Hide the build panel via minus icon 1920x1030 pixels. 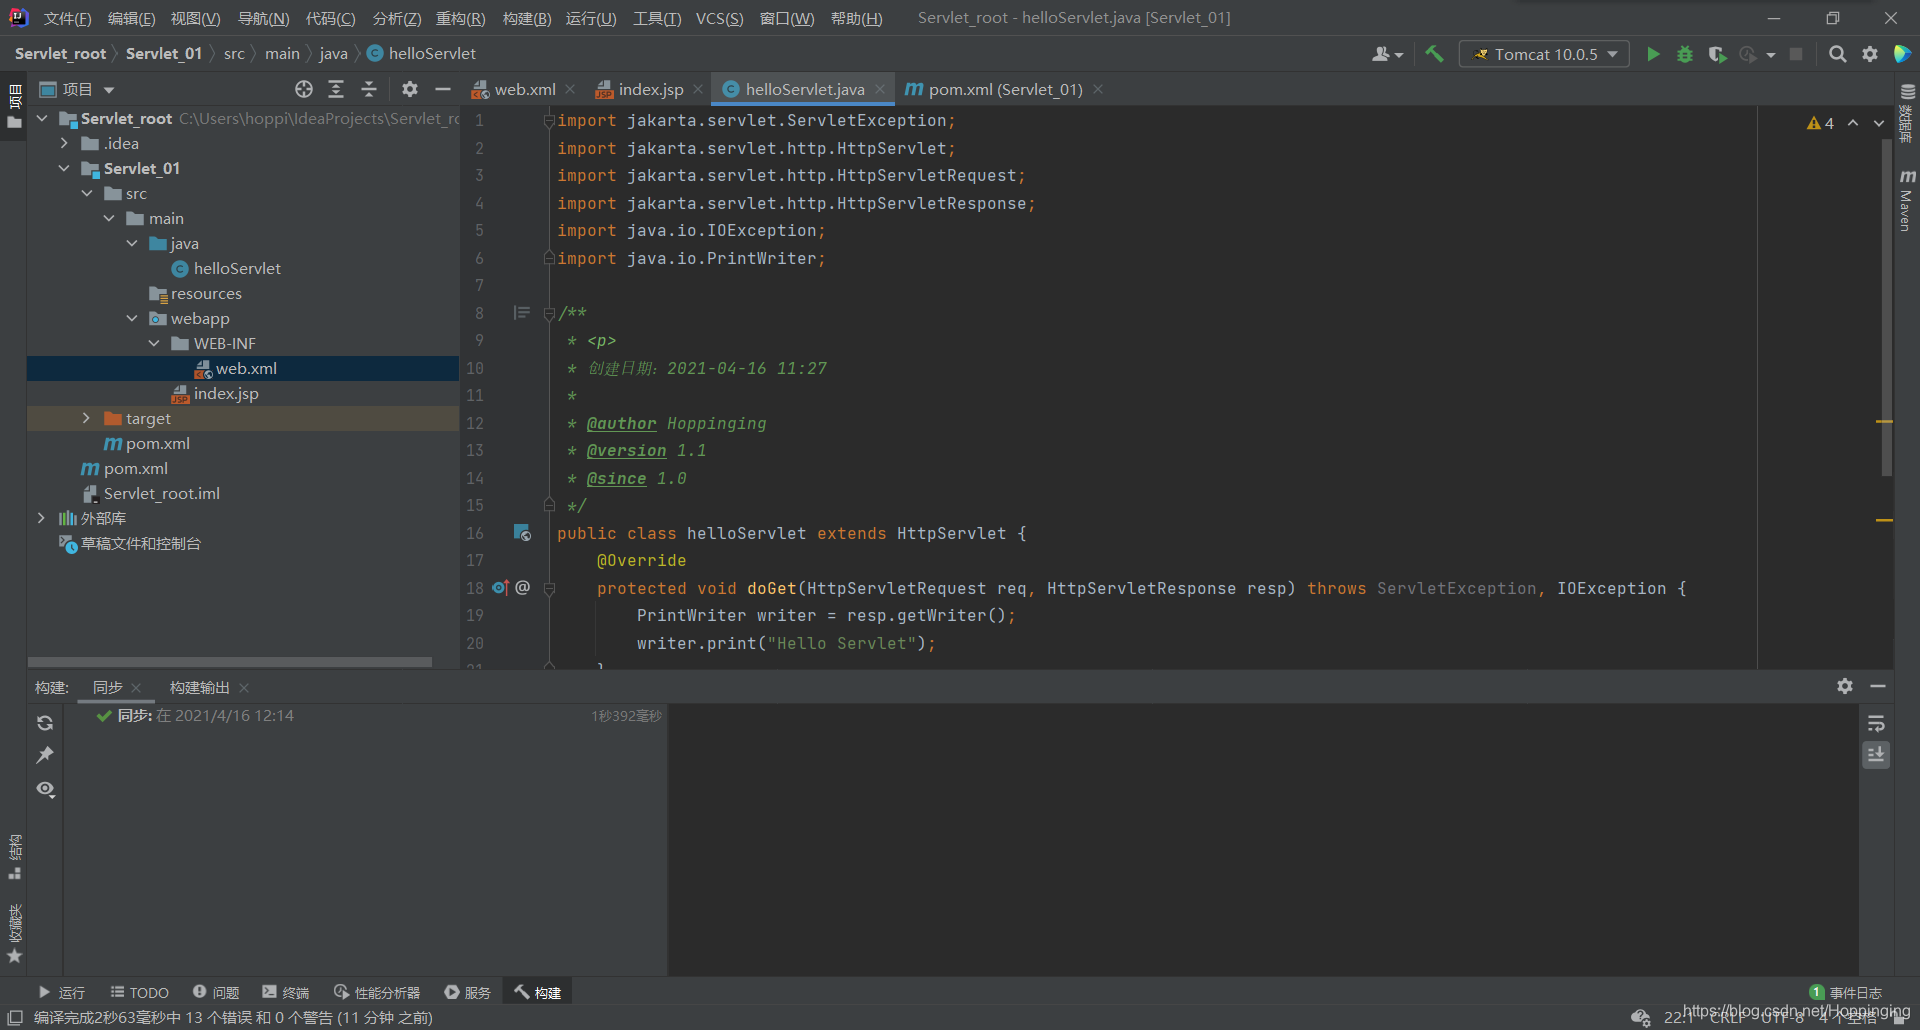click(1878, 686)
